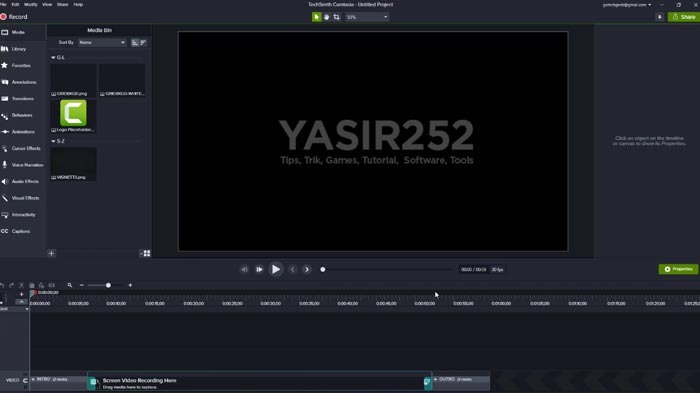Viewport: 700px width, 393px height.
Task: Open the Animations panel
Action: (23, 132)
